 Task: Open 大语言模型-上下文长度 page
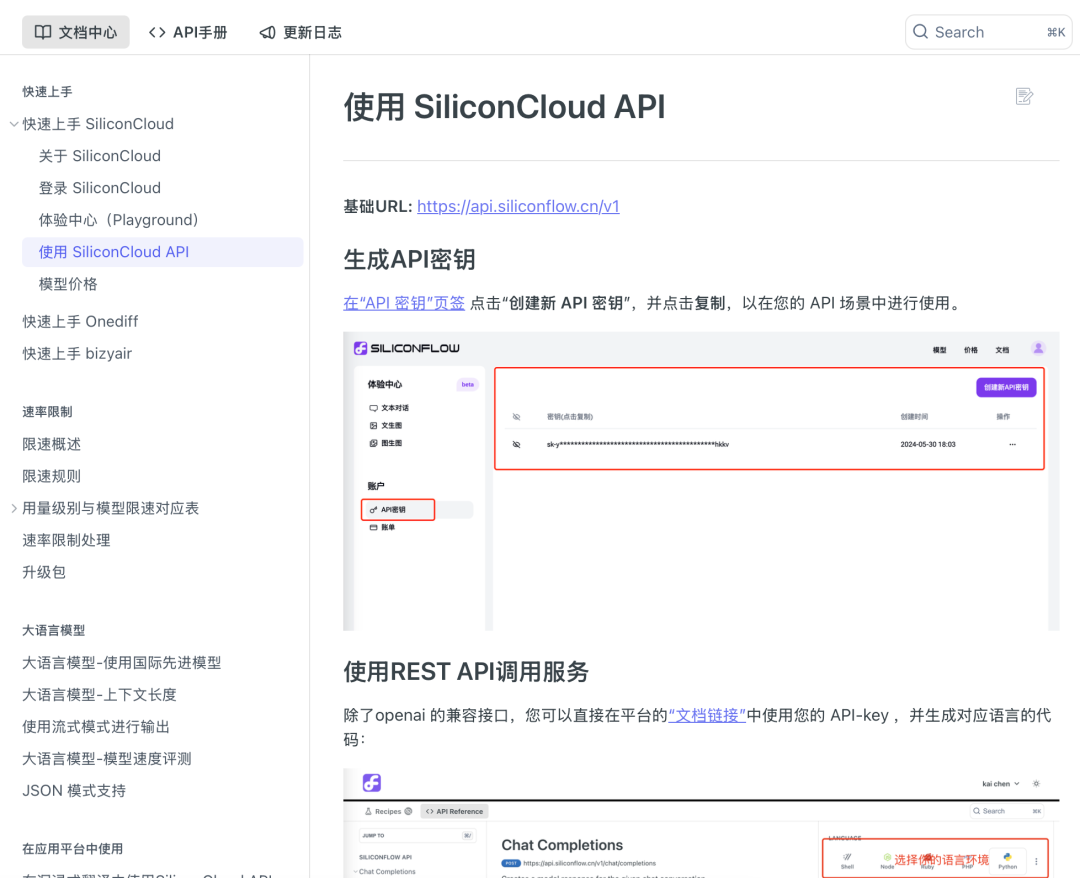point(99,695)
